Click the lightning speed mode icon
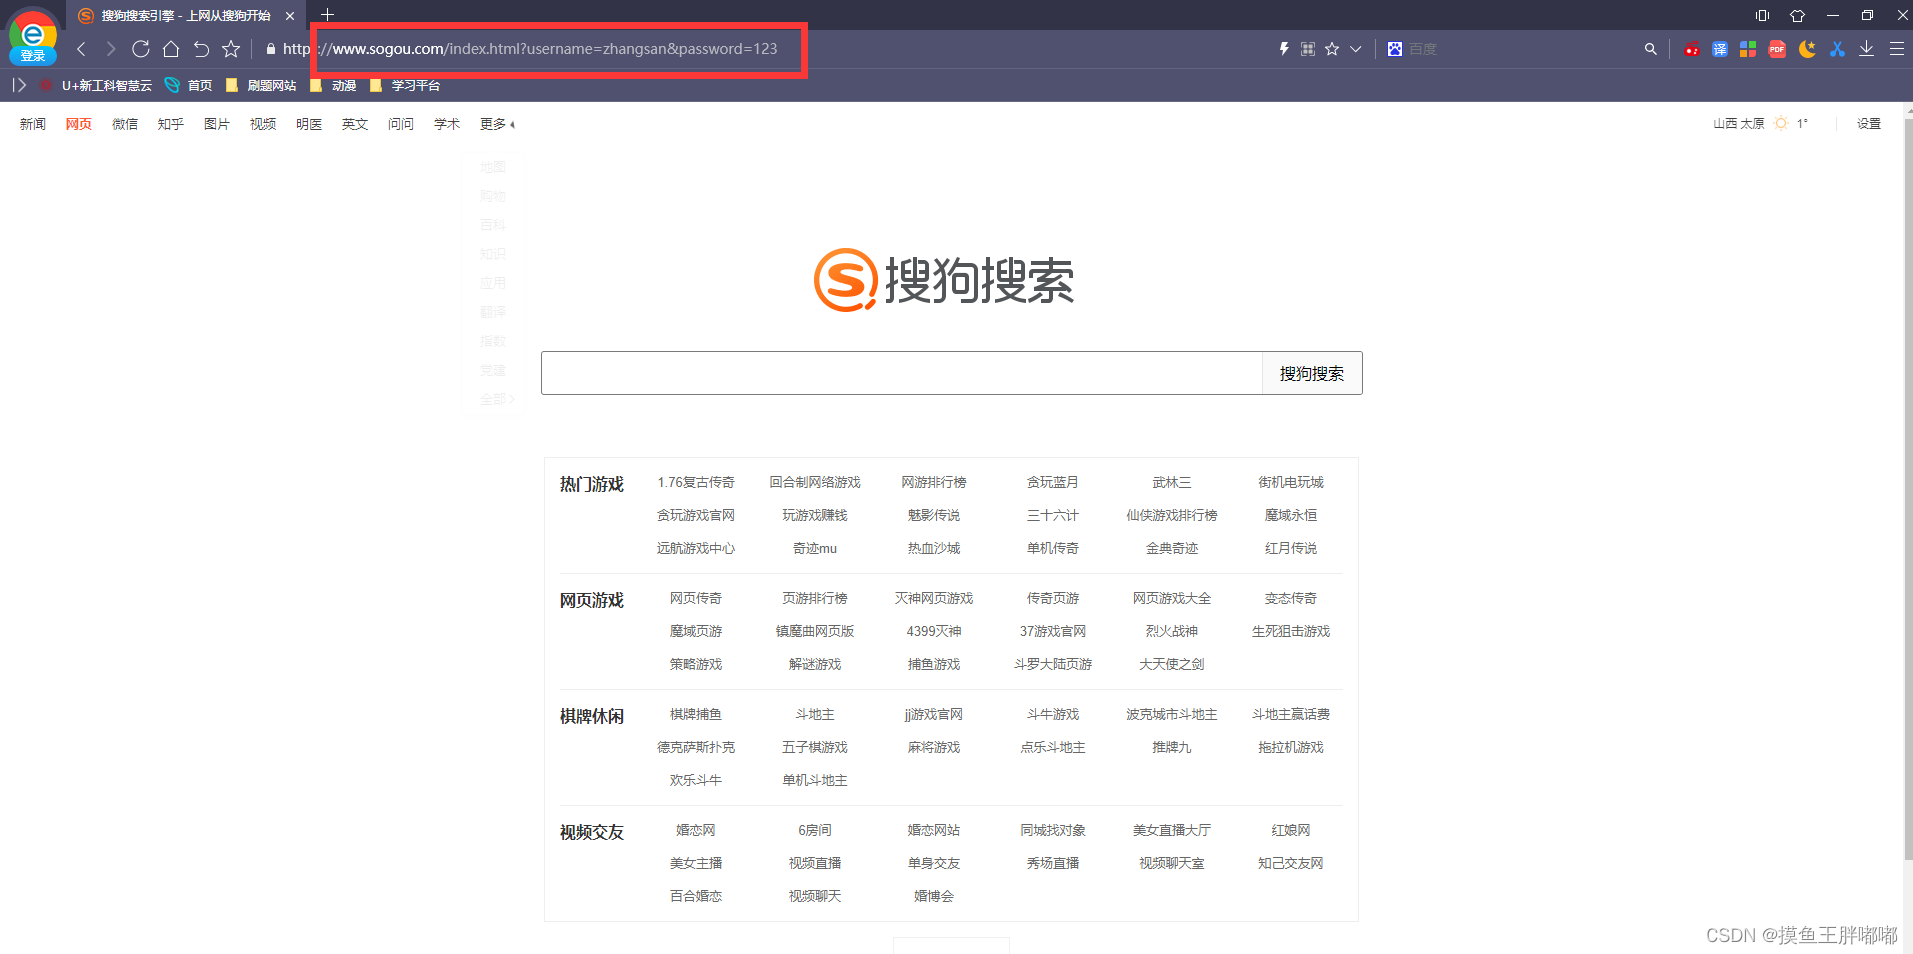This screenshot has width=1913, height=954. (x=1284, y=49)
